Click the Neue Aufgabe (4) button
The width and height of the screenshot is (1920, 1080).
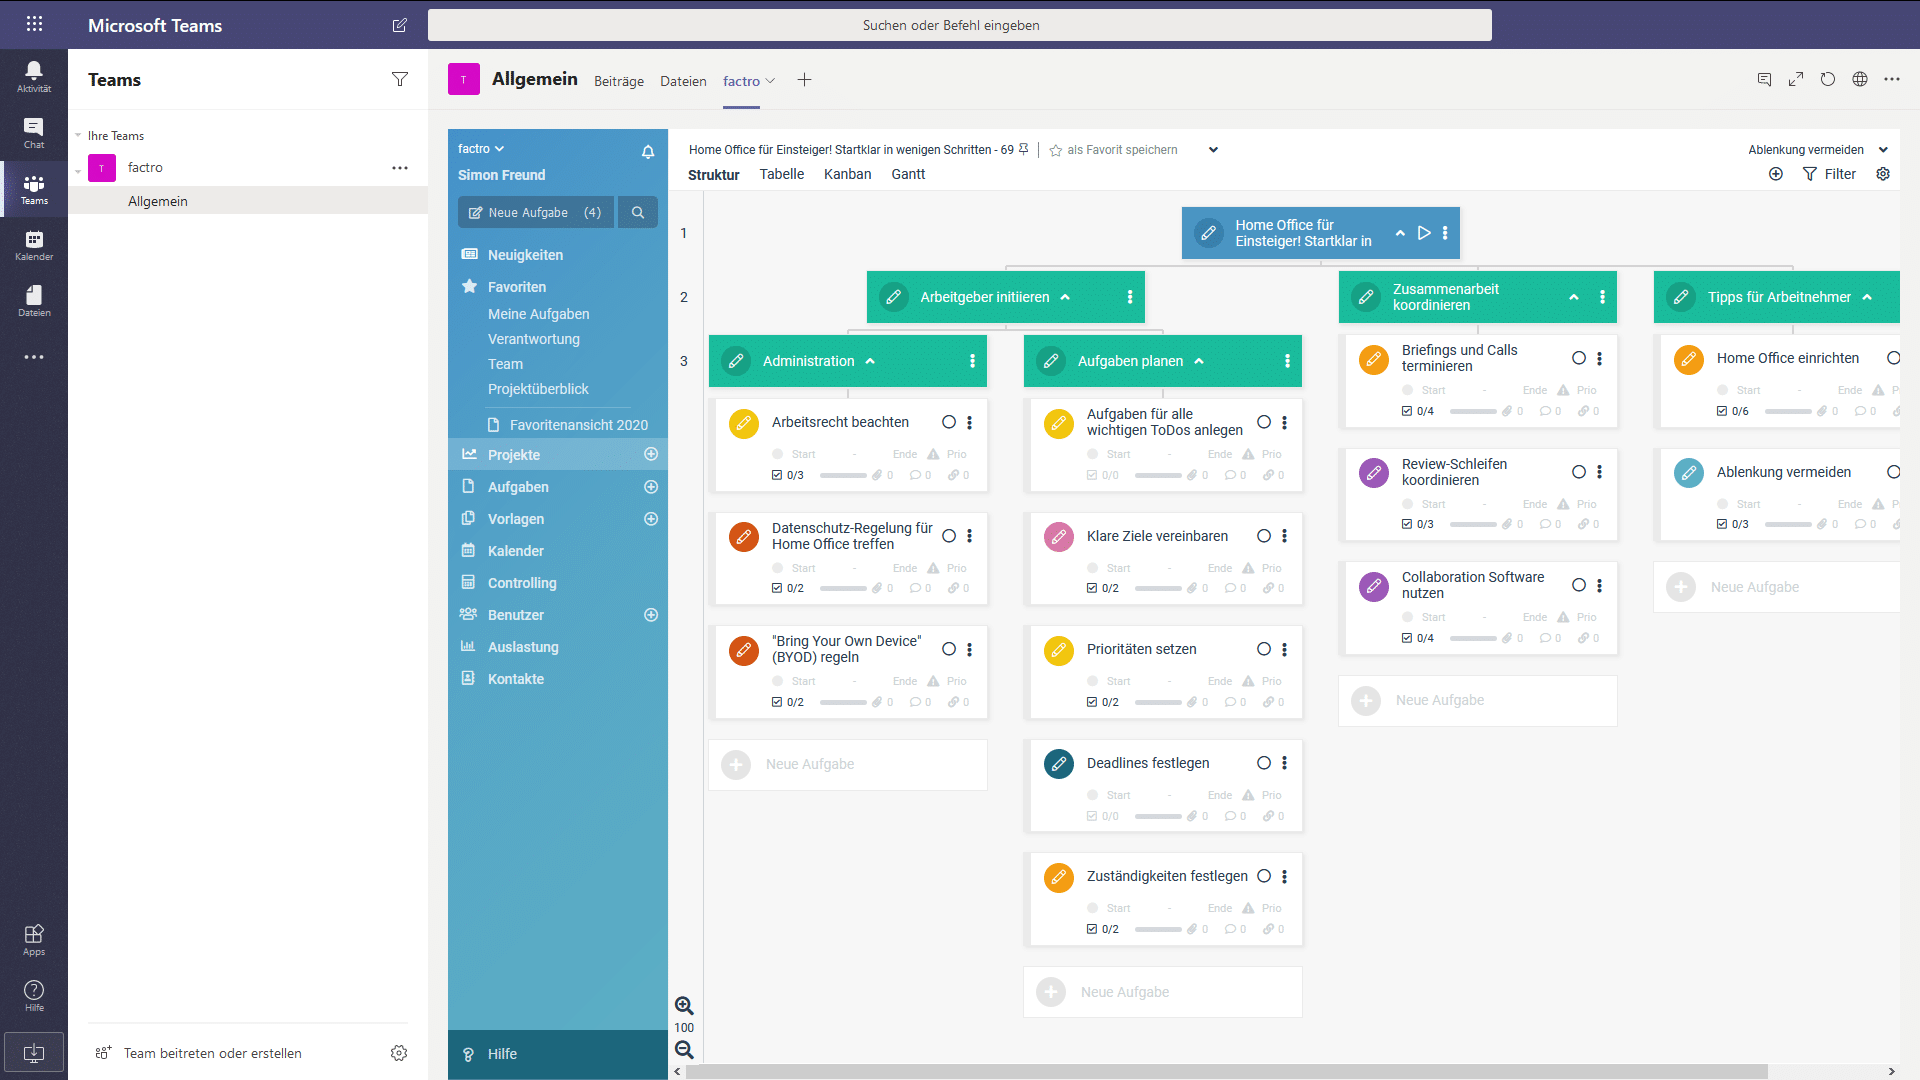point(535,212)
